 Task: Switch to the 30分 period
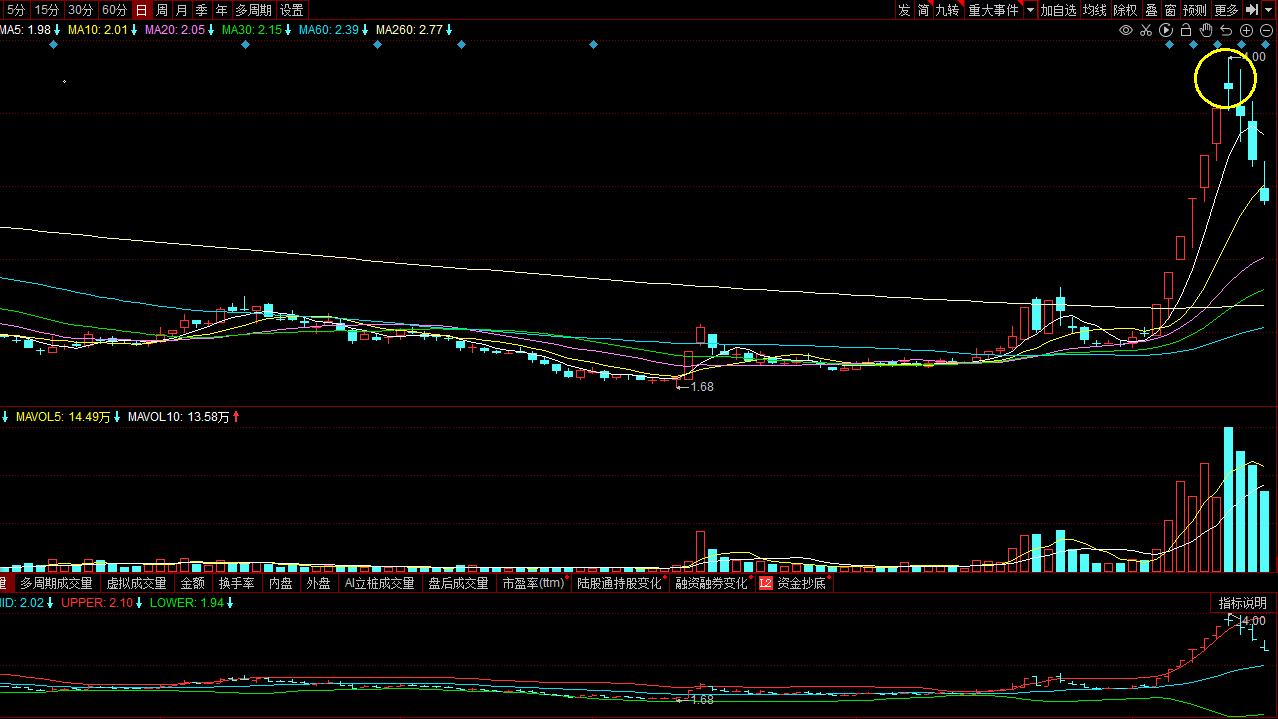(81, 10)
